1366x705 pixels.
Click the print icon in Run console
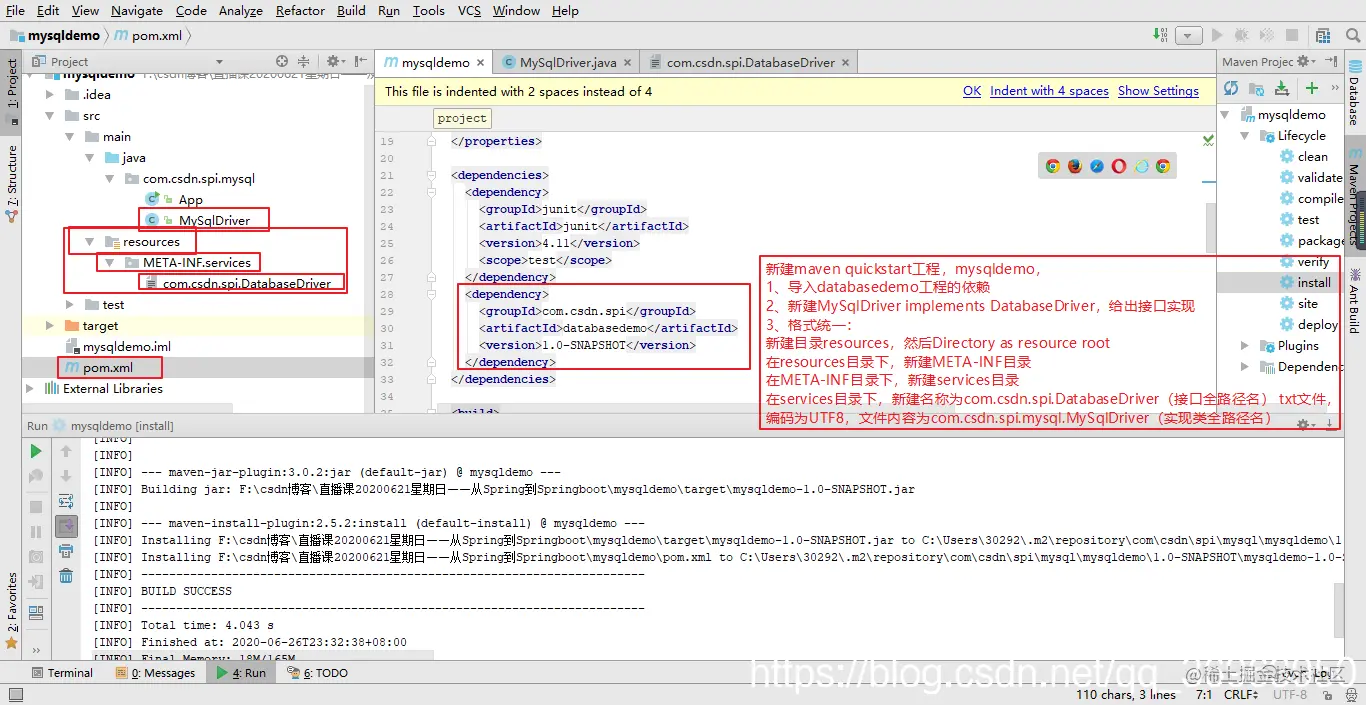(x=66, y=550)
